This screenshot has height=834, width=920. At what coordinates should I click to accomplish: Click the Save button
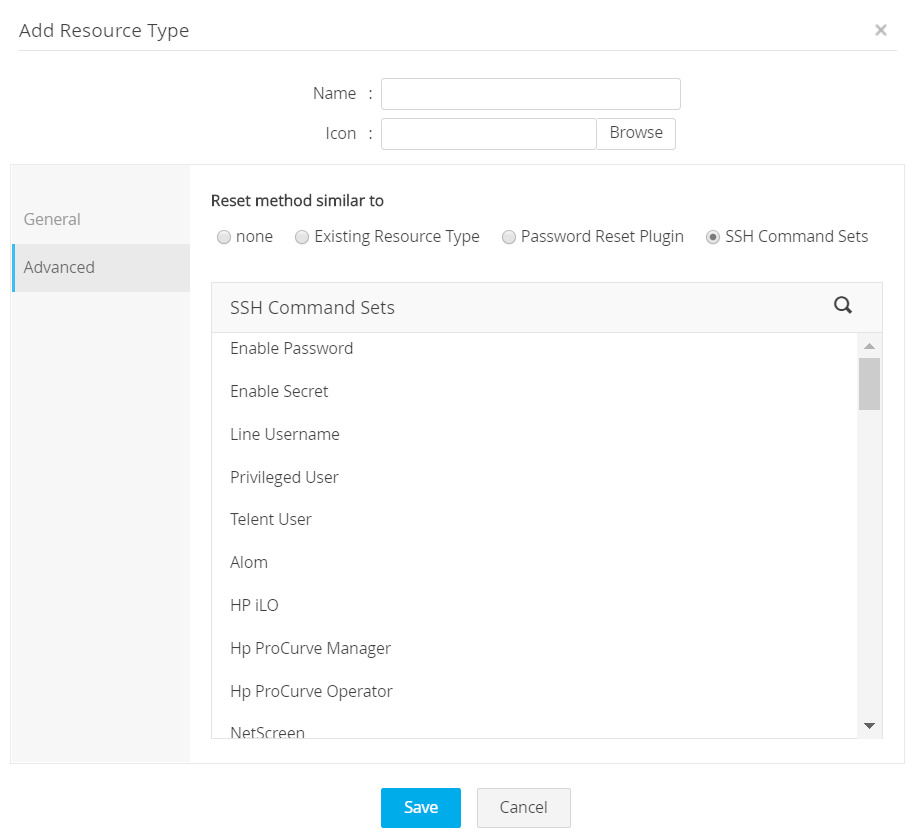[x=420, y=807]
